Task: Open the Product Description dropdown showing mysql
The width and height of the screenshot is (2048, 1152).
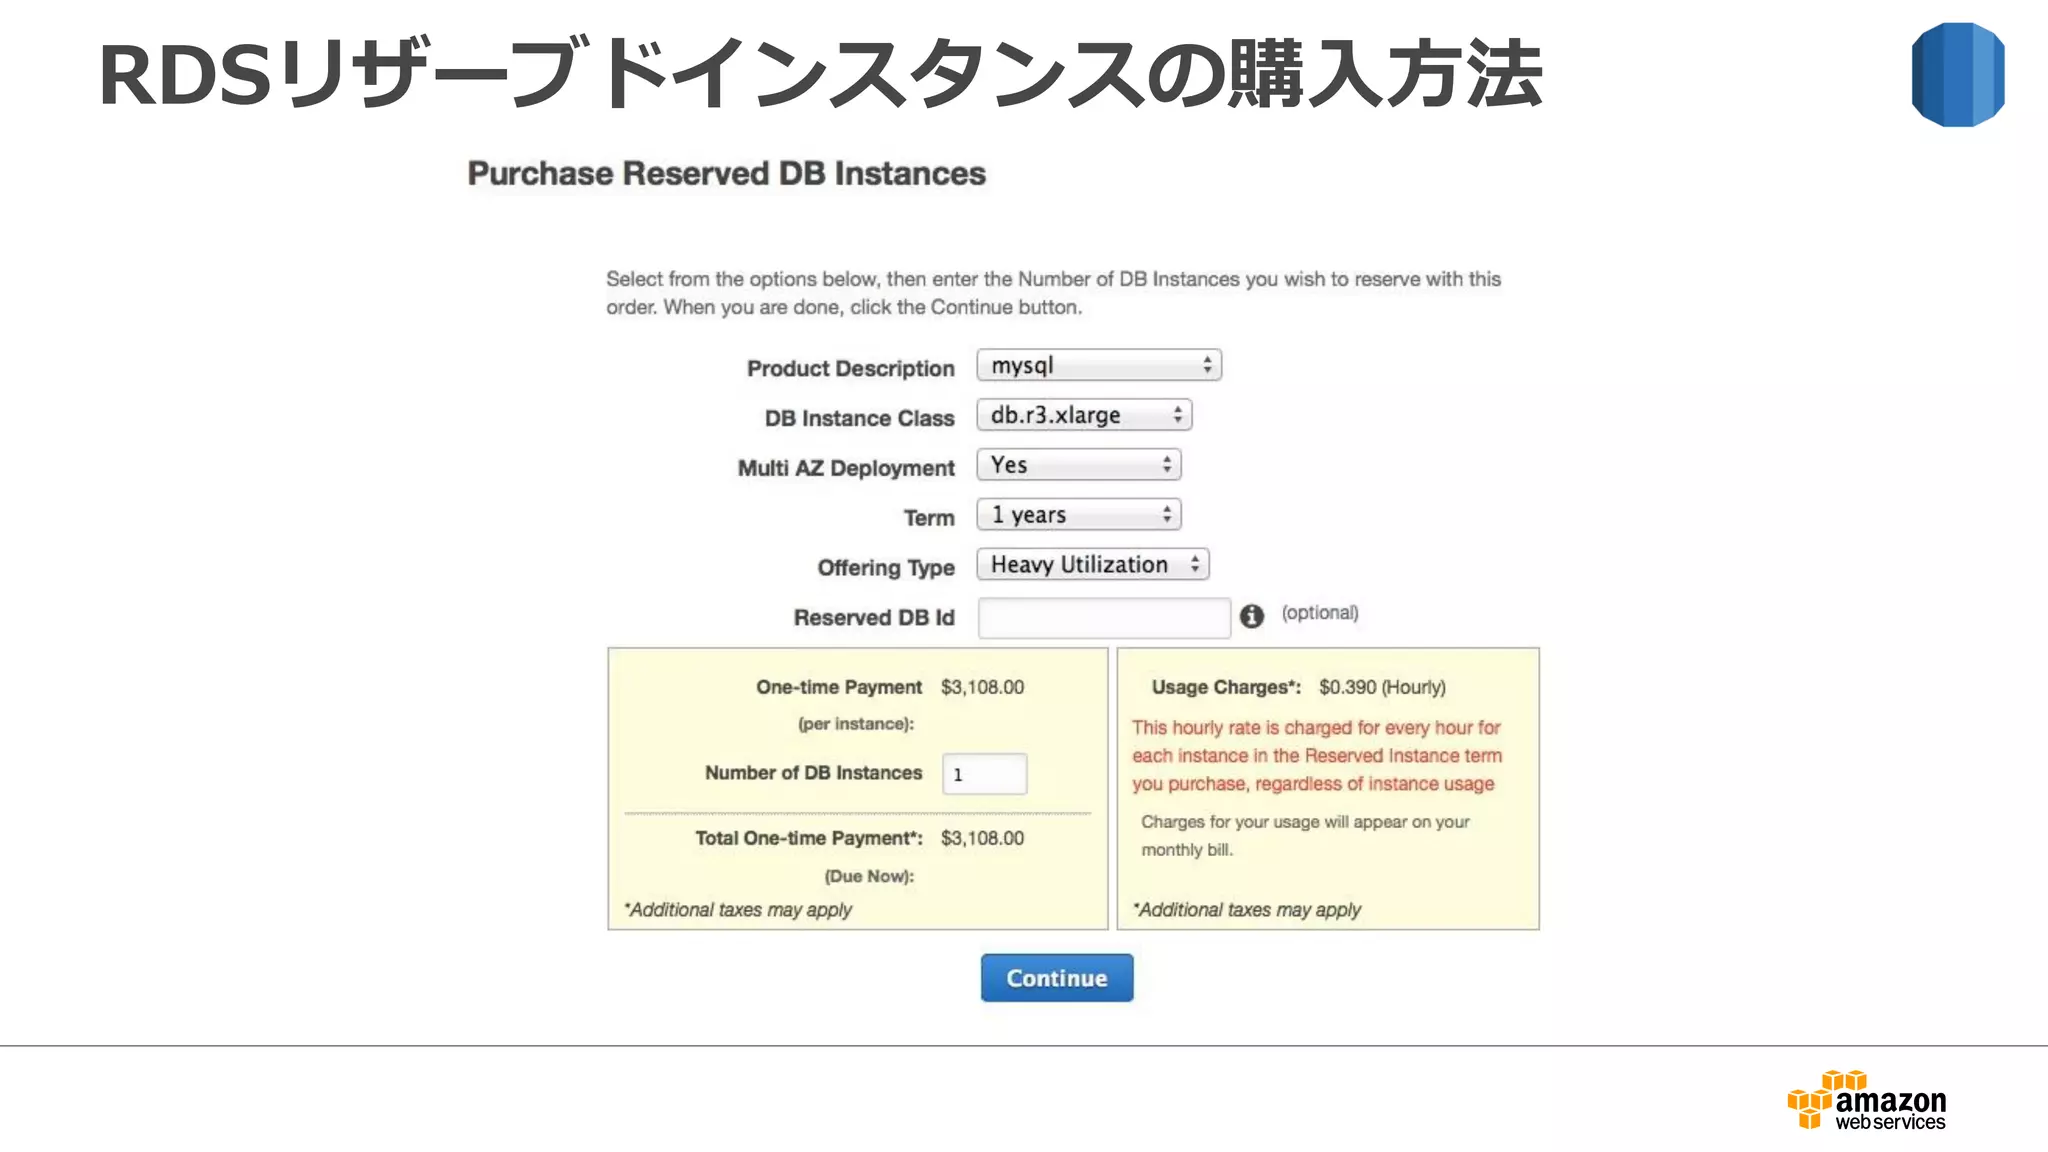Action: (1099, 365)
